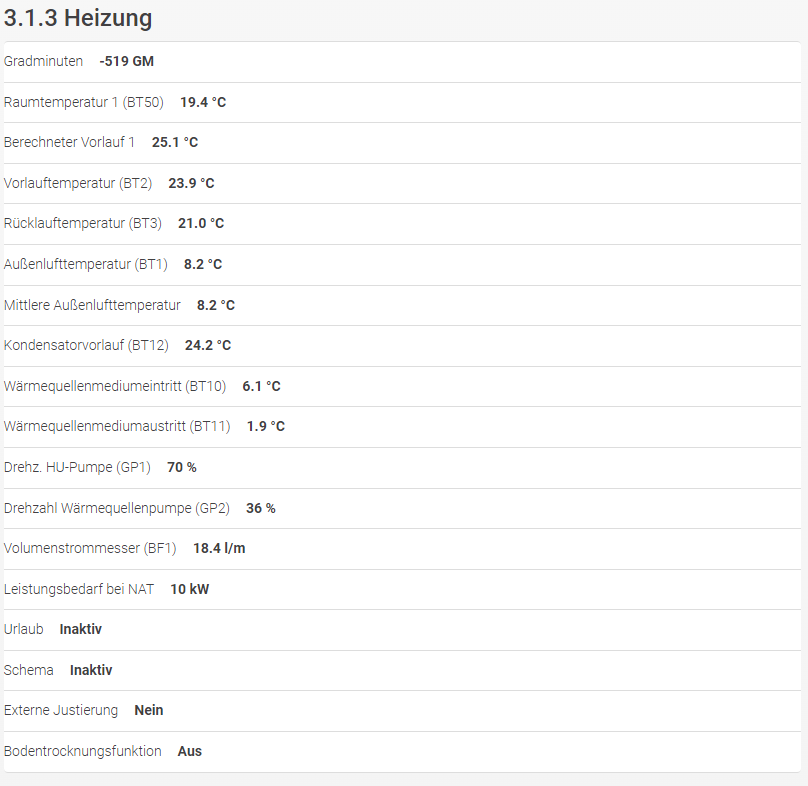808x786 pixels.
Task: Click the '23.9 °C' value
Action: click(x=191, y=183)
